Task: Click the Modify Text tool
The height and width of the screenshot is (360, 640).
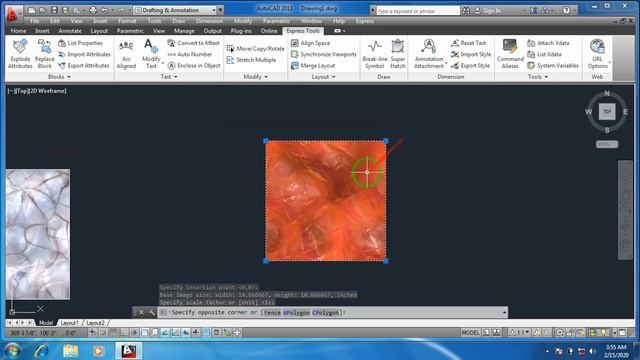Action: coord(151,54)
